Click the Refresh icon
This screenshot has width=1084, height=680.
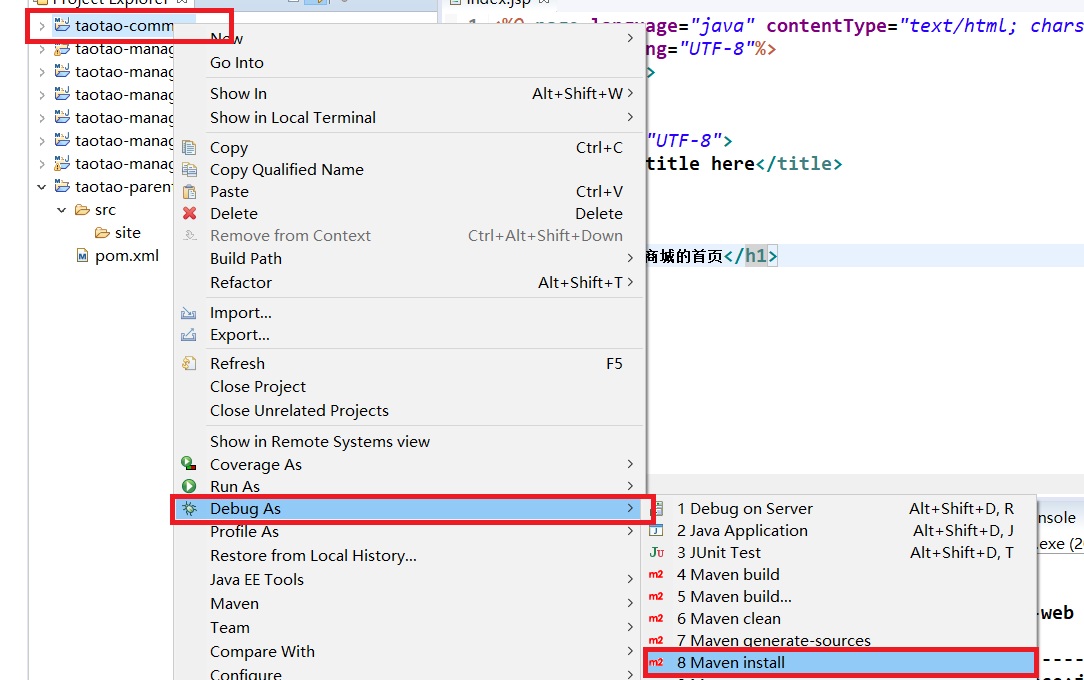[189, 363]
